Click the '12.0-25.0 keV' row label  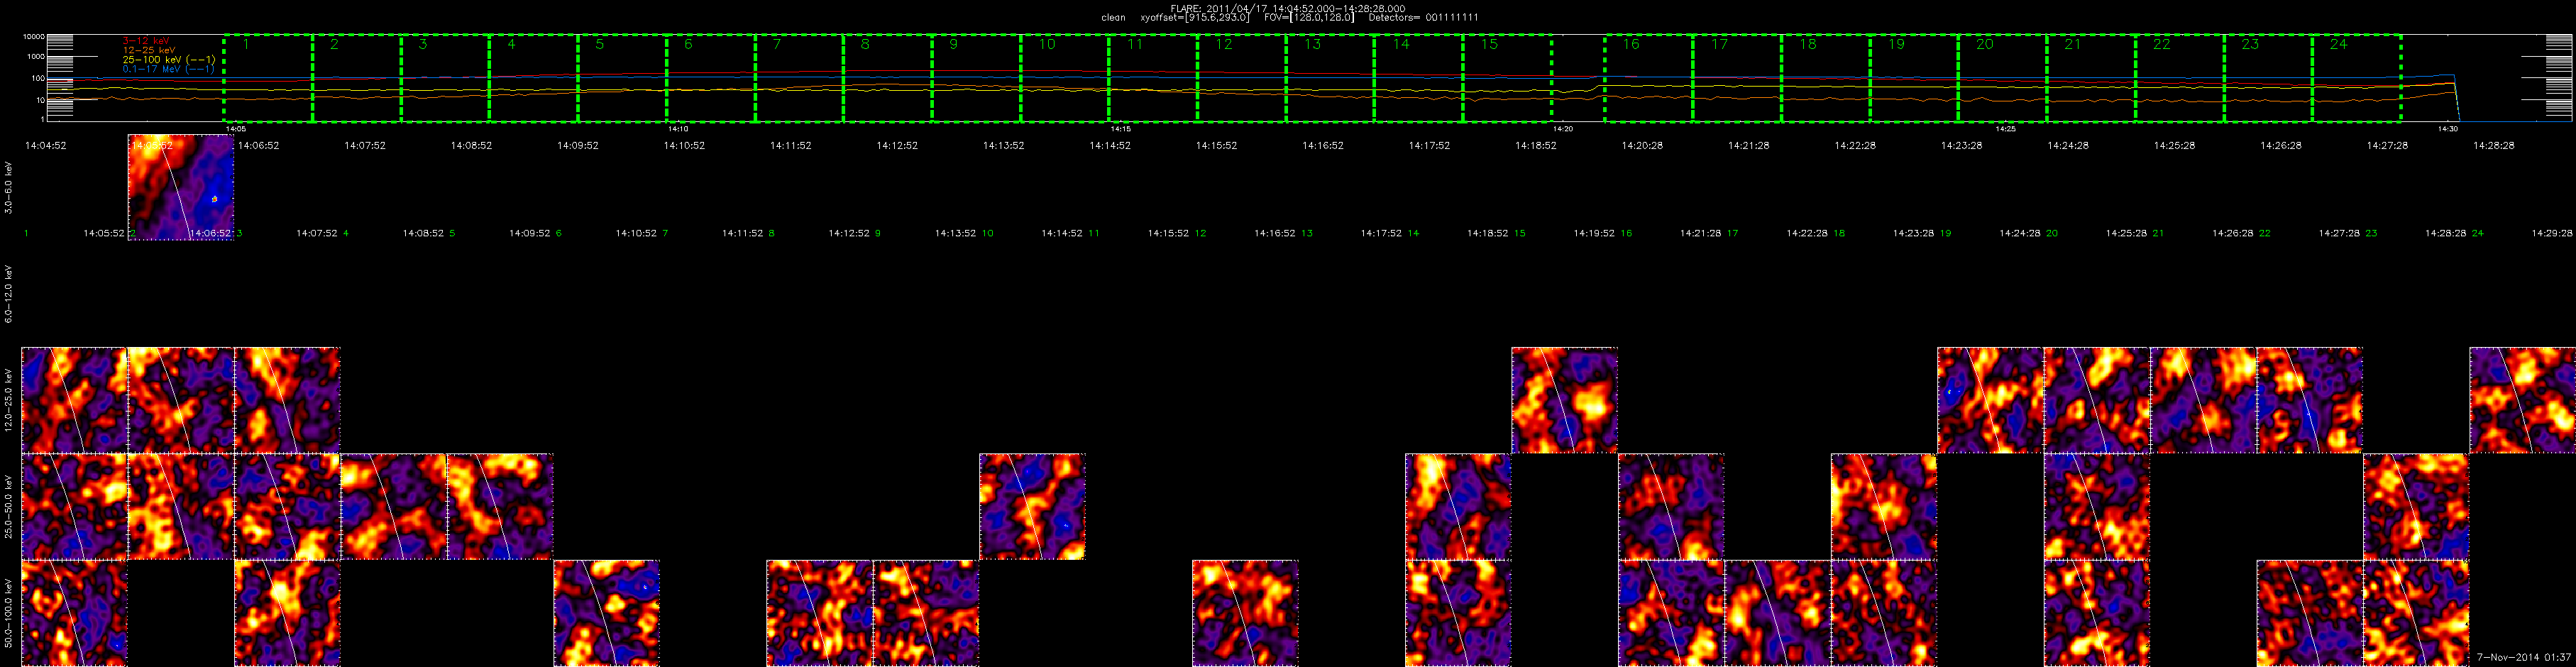point(9,400)
